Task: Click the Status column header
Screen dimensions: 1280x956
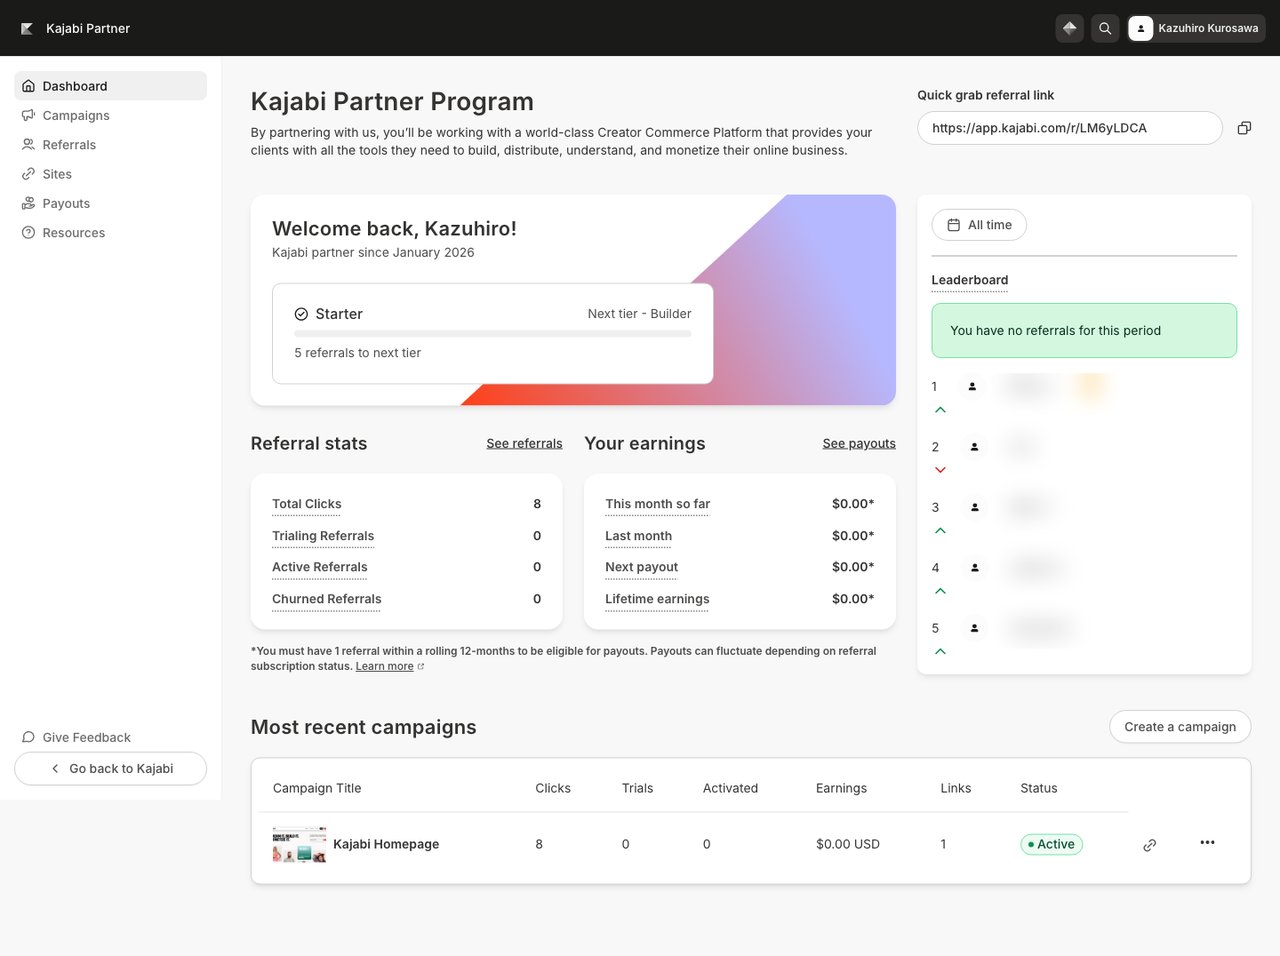Action: click(1039, 788)
